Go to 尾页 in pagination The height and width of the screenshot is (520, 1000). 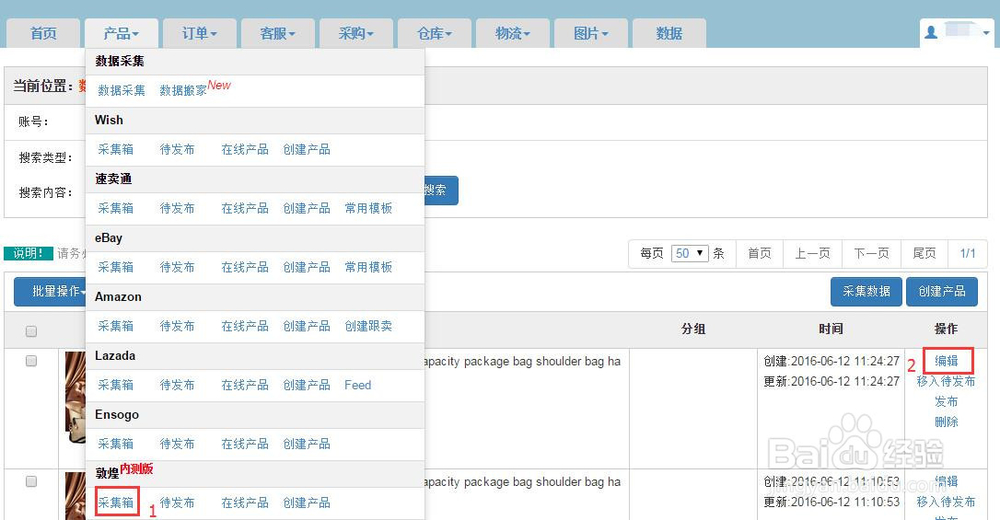[x=924, y=253]
